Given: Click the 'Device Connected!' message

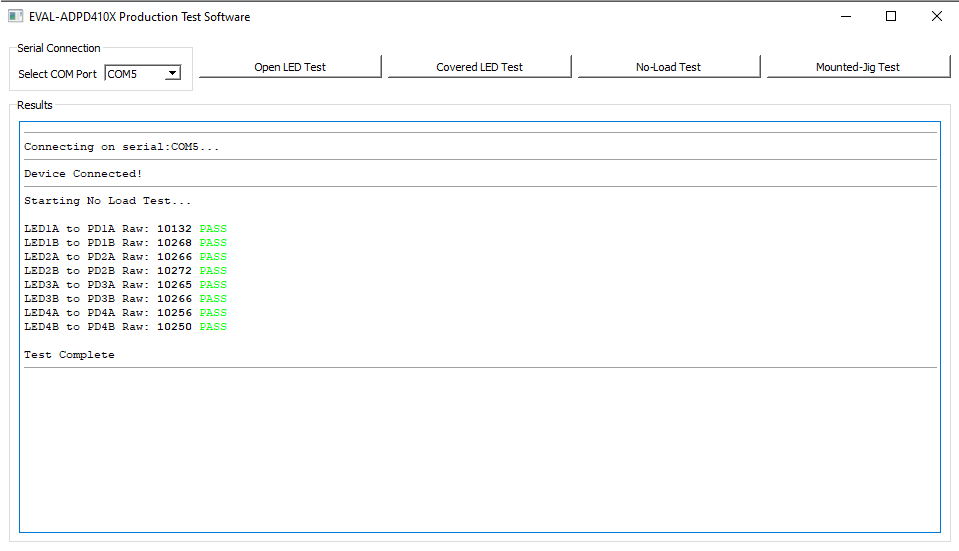Looking at the screenshot, I should pos(83,174).
